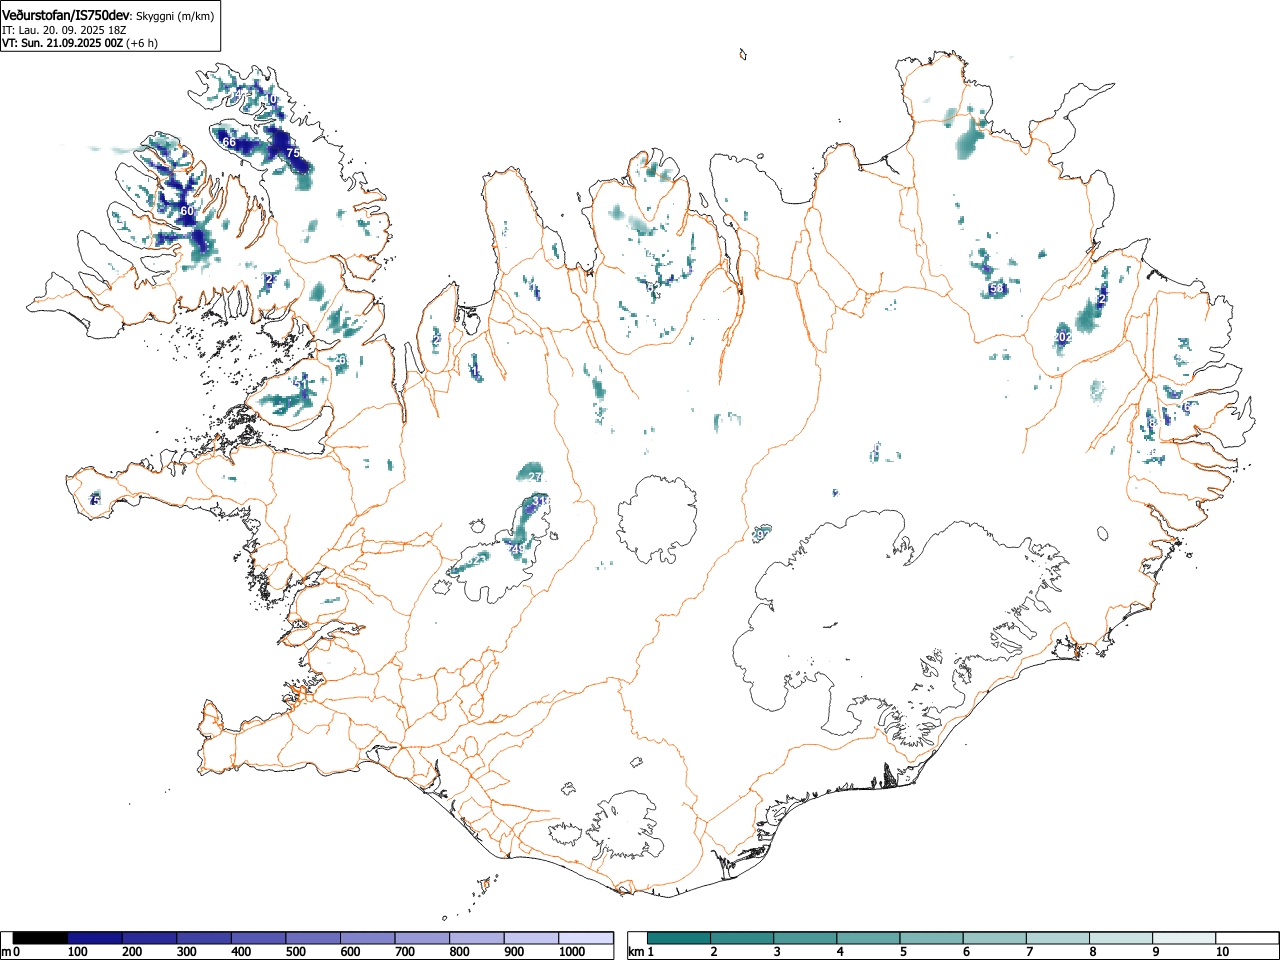Screen dimensions: 1280x960
Task: Select the 'VT: Sun. 21.09.2025 00Z' line
Action: (62, 43)
